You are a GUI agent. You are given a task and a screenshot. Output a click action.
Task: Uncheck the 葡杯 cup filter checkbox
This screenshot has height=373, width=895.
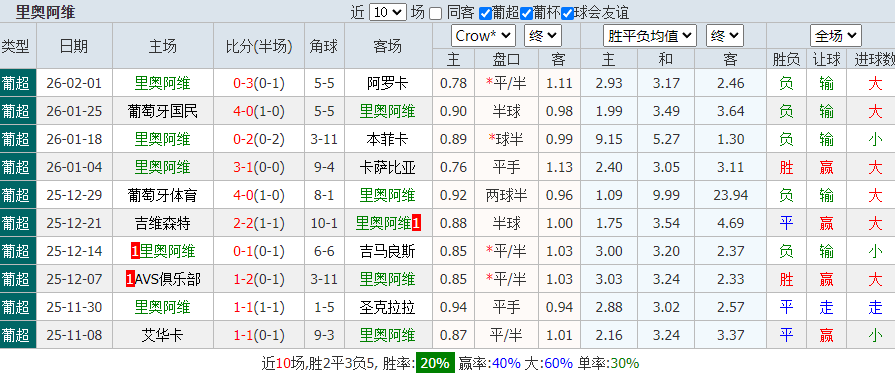click(x=526, y=13)
